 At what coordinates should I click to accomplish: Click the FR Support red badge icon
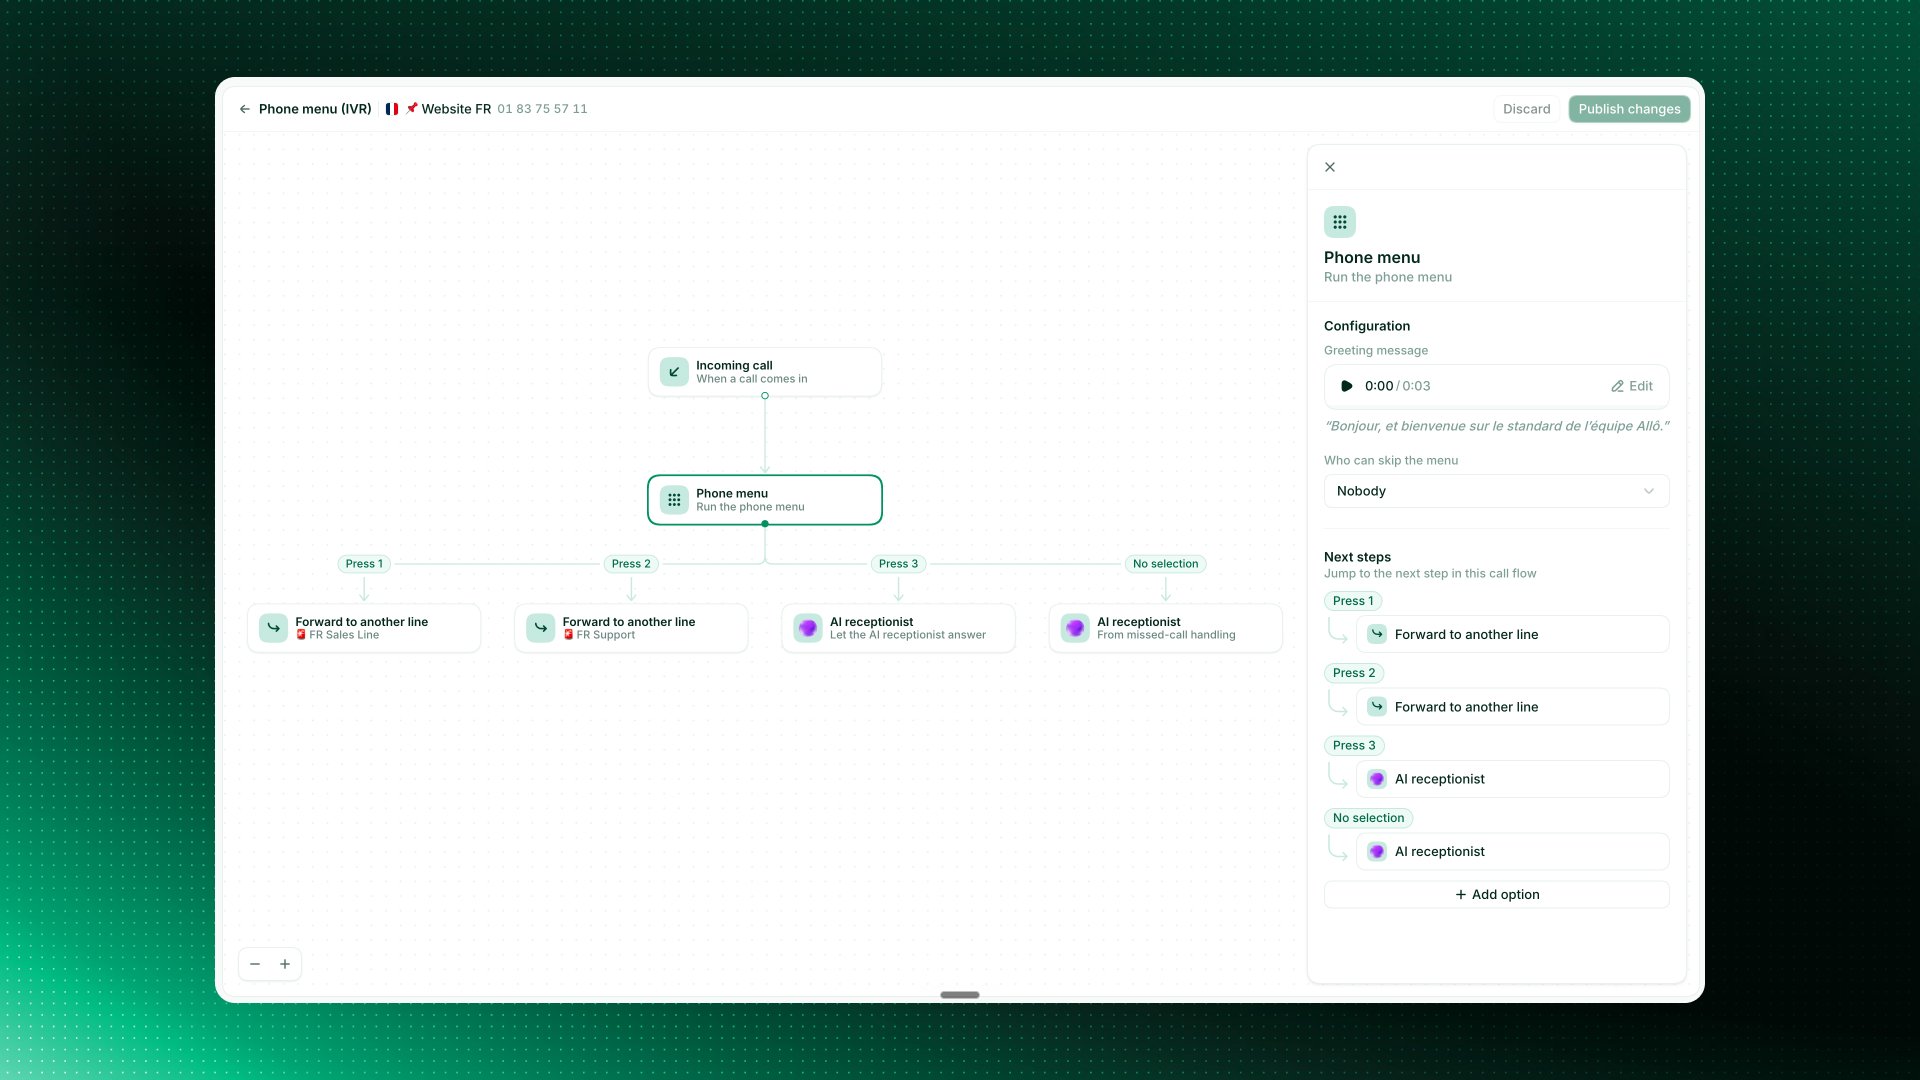click(x=568, y=635)
